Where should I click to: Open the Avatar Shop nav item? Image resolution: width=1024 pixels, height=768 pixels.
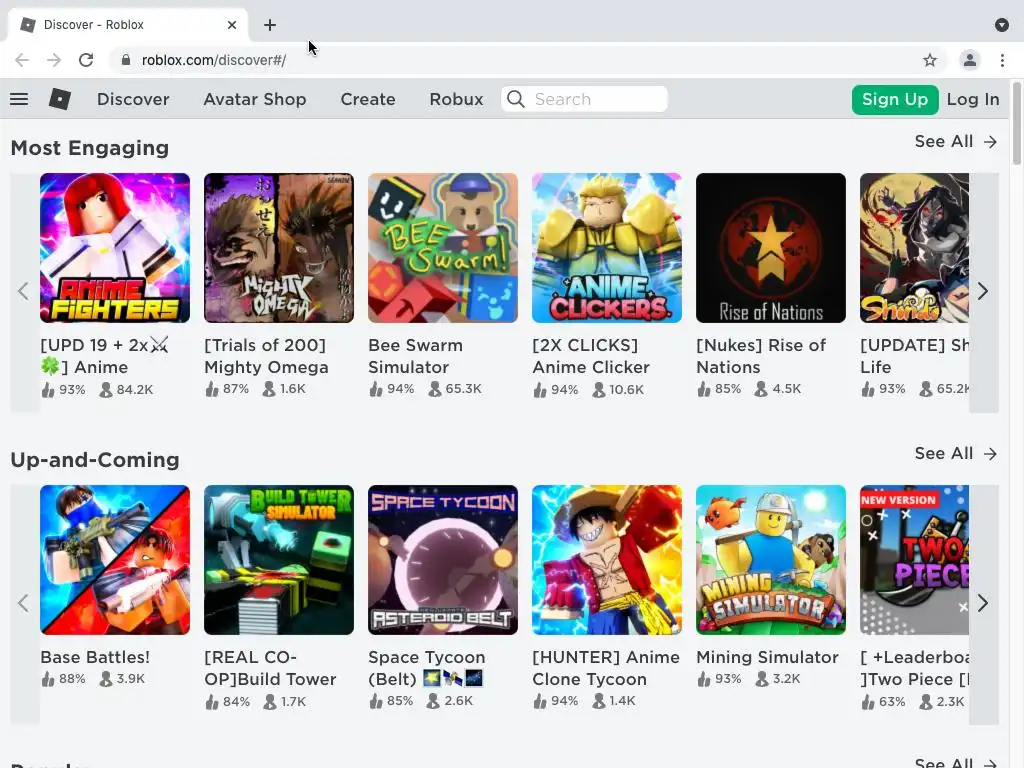255,99
